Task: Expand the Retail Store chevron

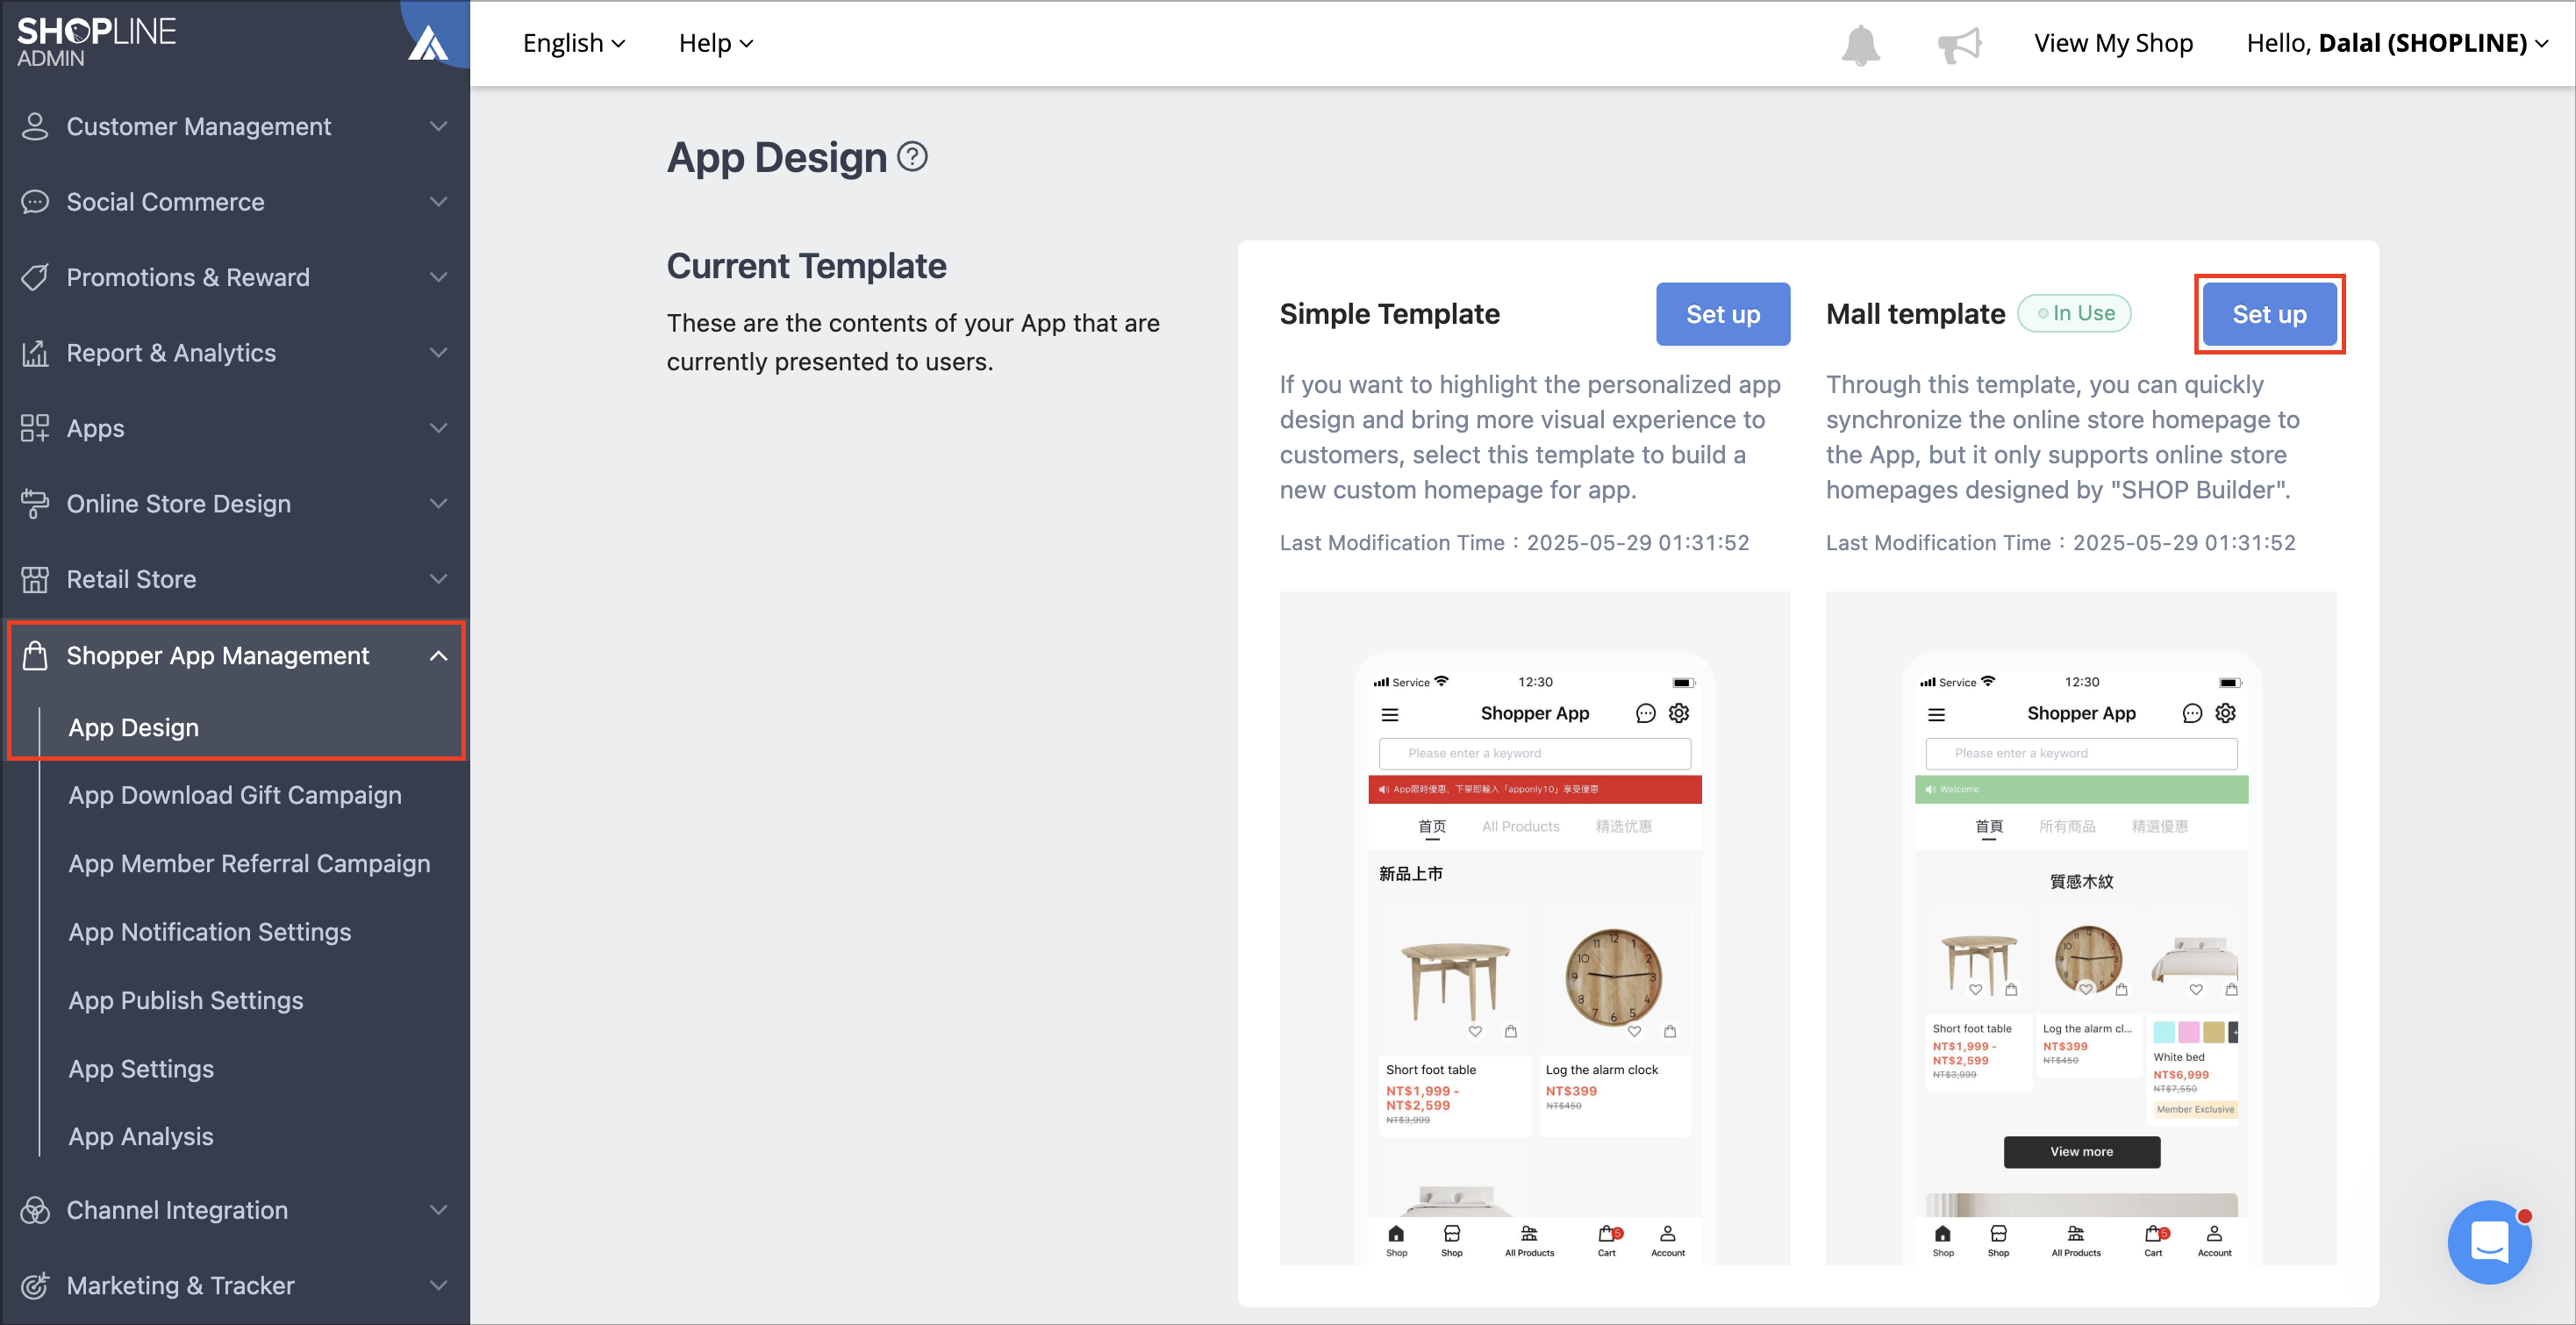Action: point(438,579)
